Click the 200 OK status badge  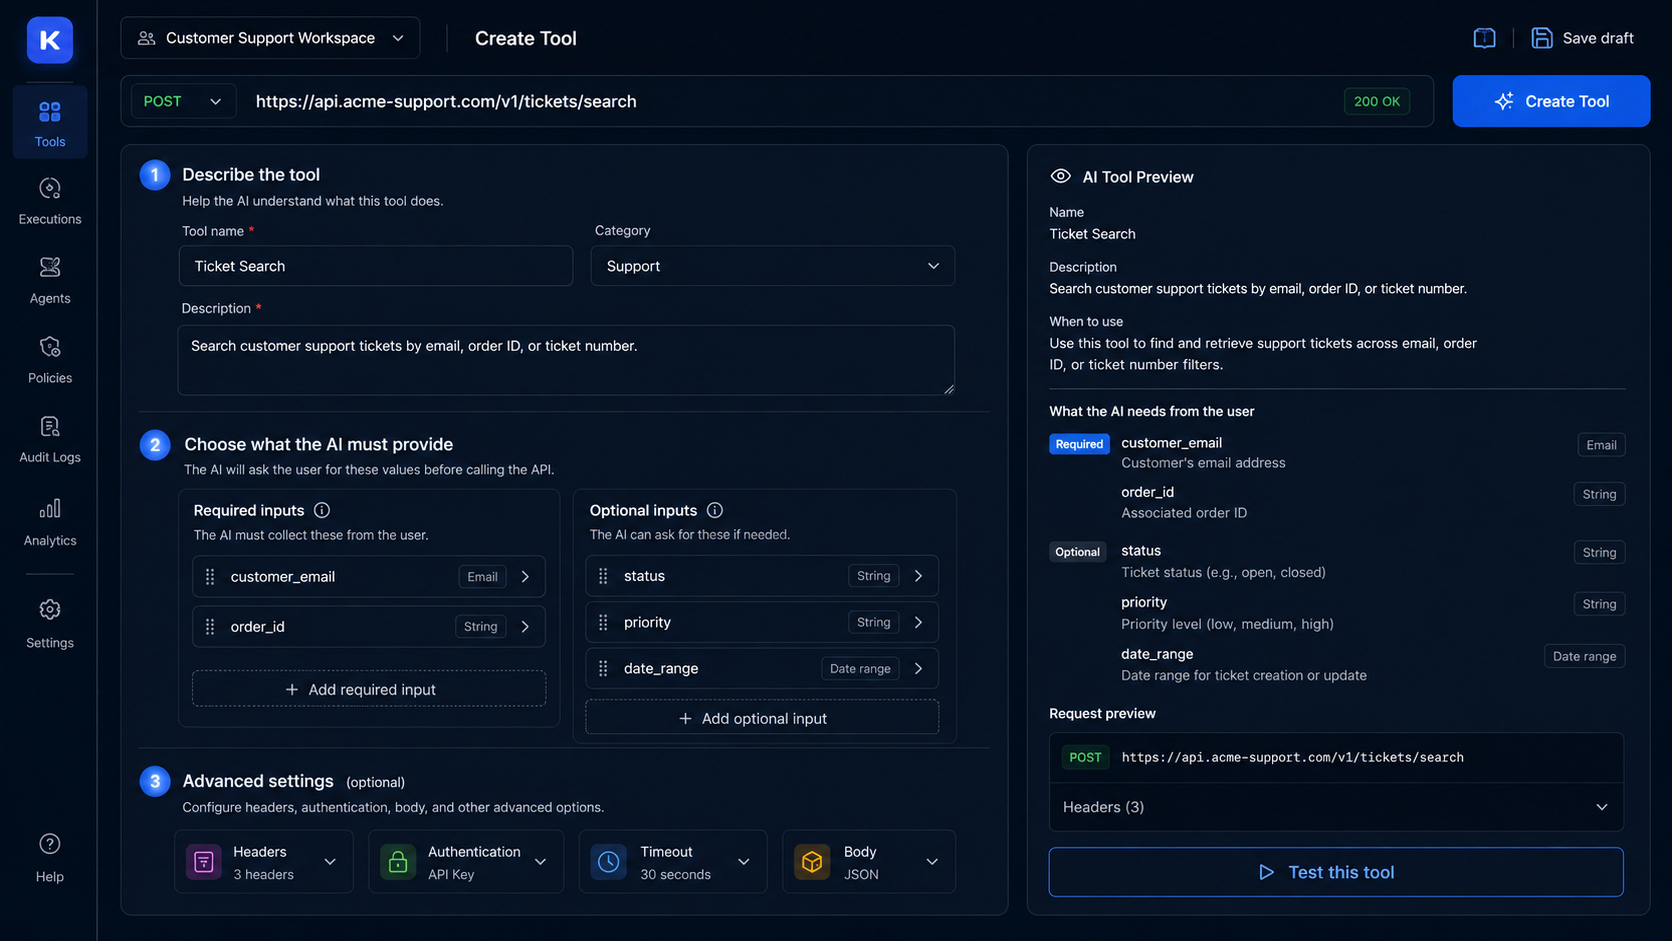pyautogui.click(x=1377, y=101)
